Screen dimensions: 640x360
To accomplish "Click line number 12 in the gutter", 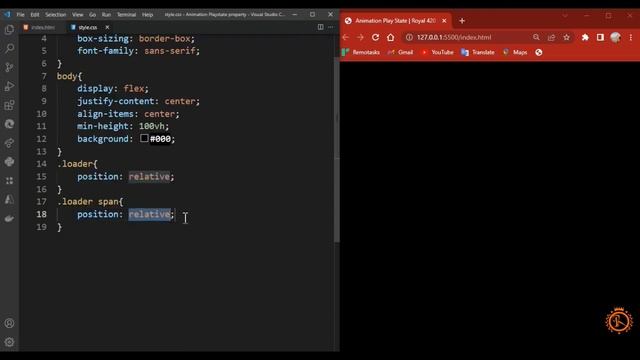I will point(41,139).
